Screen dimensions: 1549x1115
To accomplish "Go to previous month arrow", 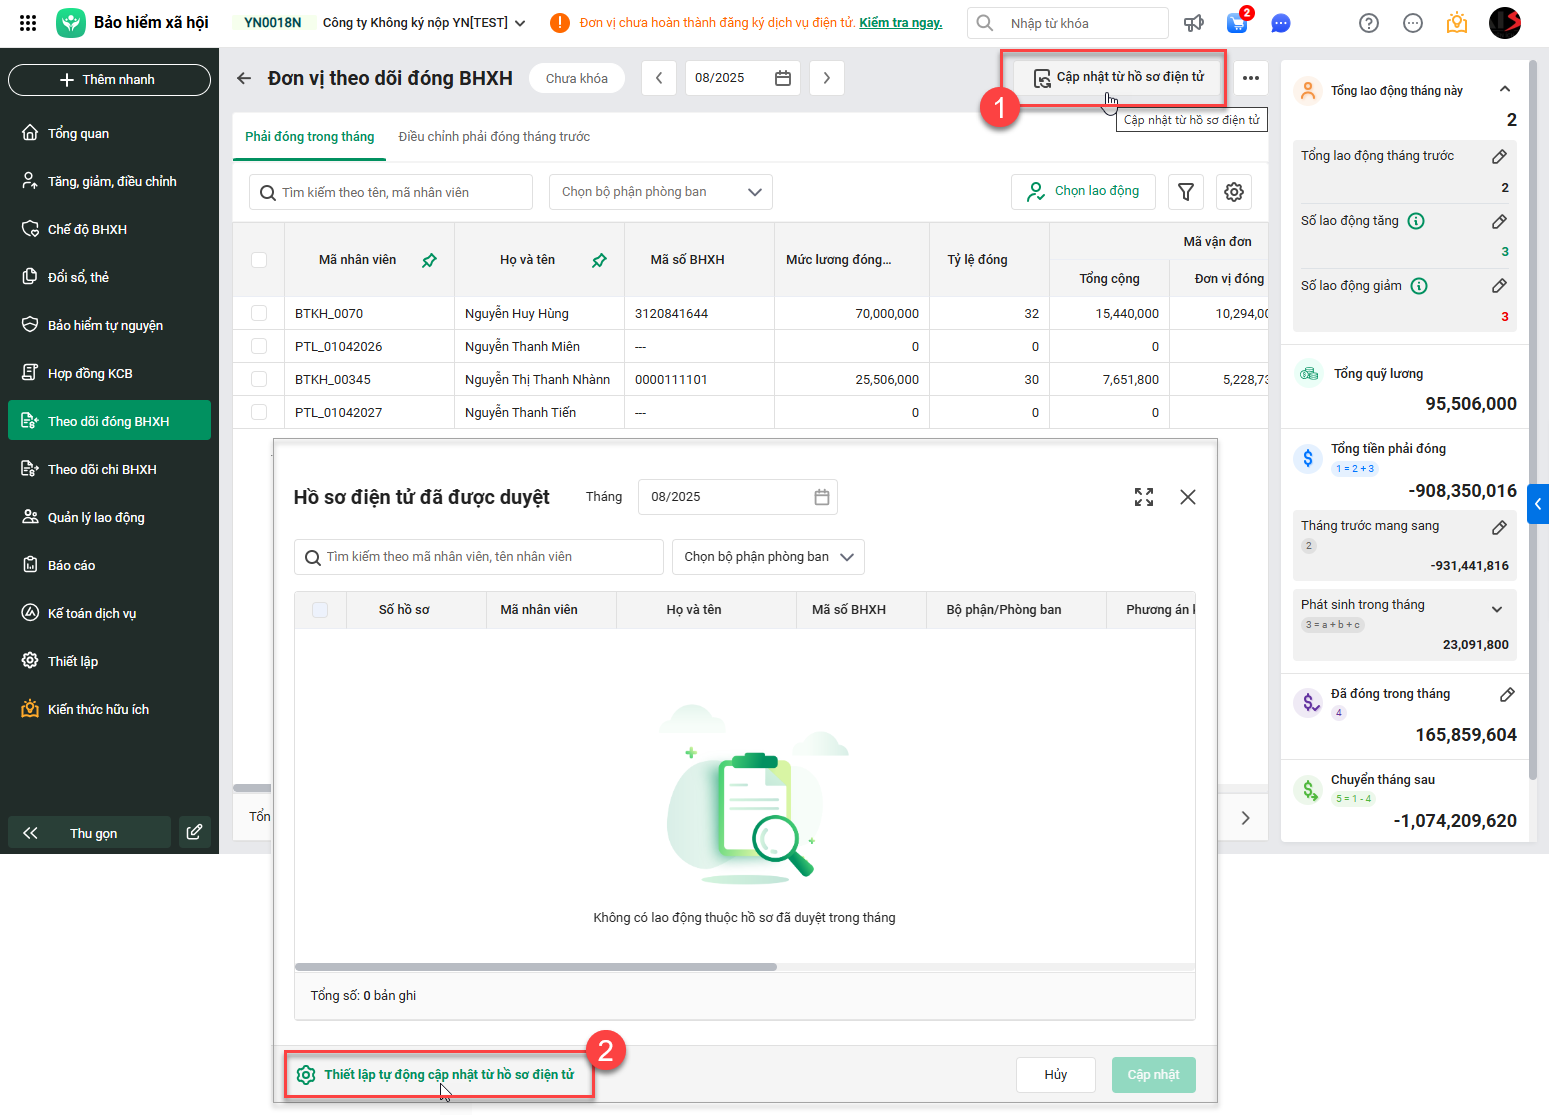I will click(x=659, y=78).
